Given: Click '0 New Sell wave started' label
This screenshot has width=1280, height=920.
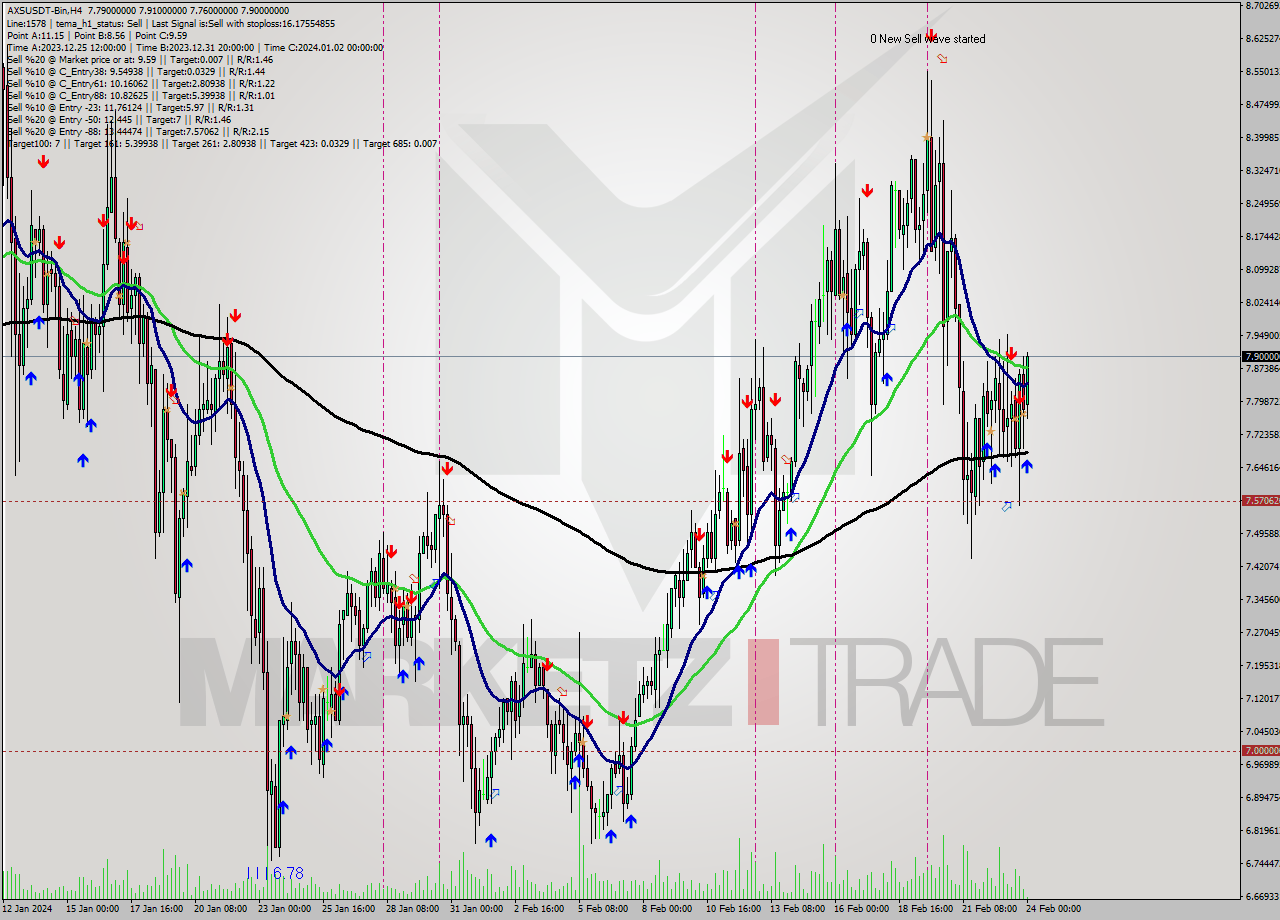Looking at the screenshot, I should tap(927, 39).
